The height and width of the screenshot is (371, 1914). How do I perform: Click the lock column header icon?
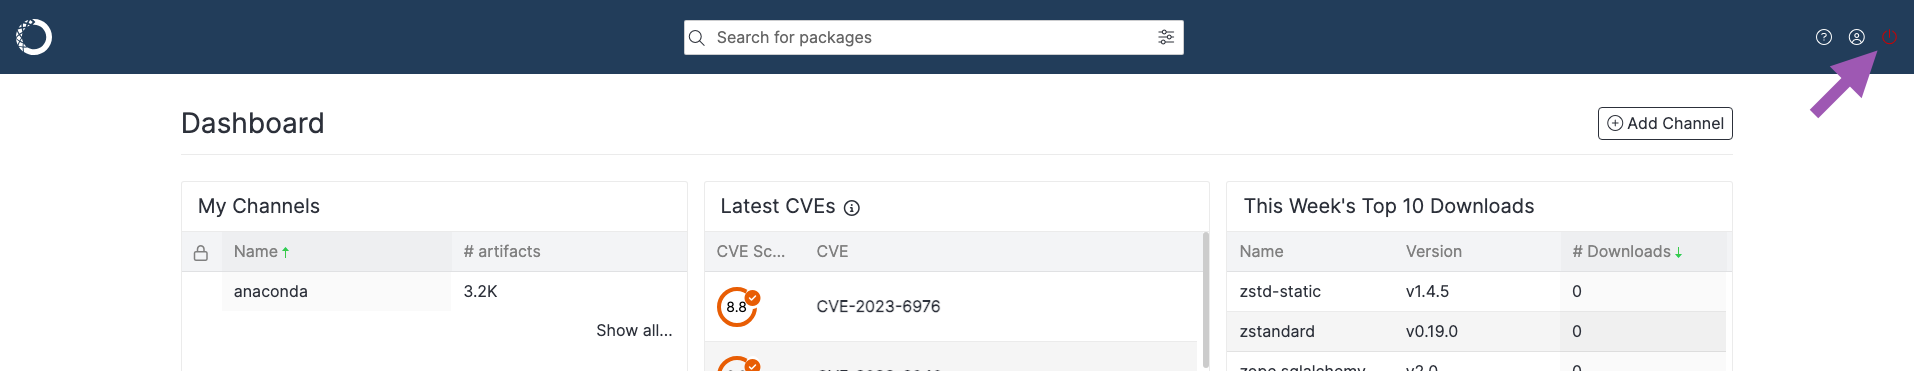coord(201,253)
